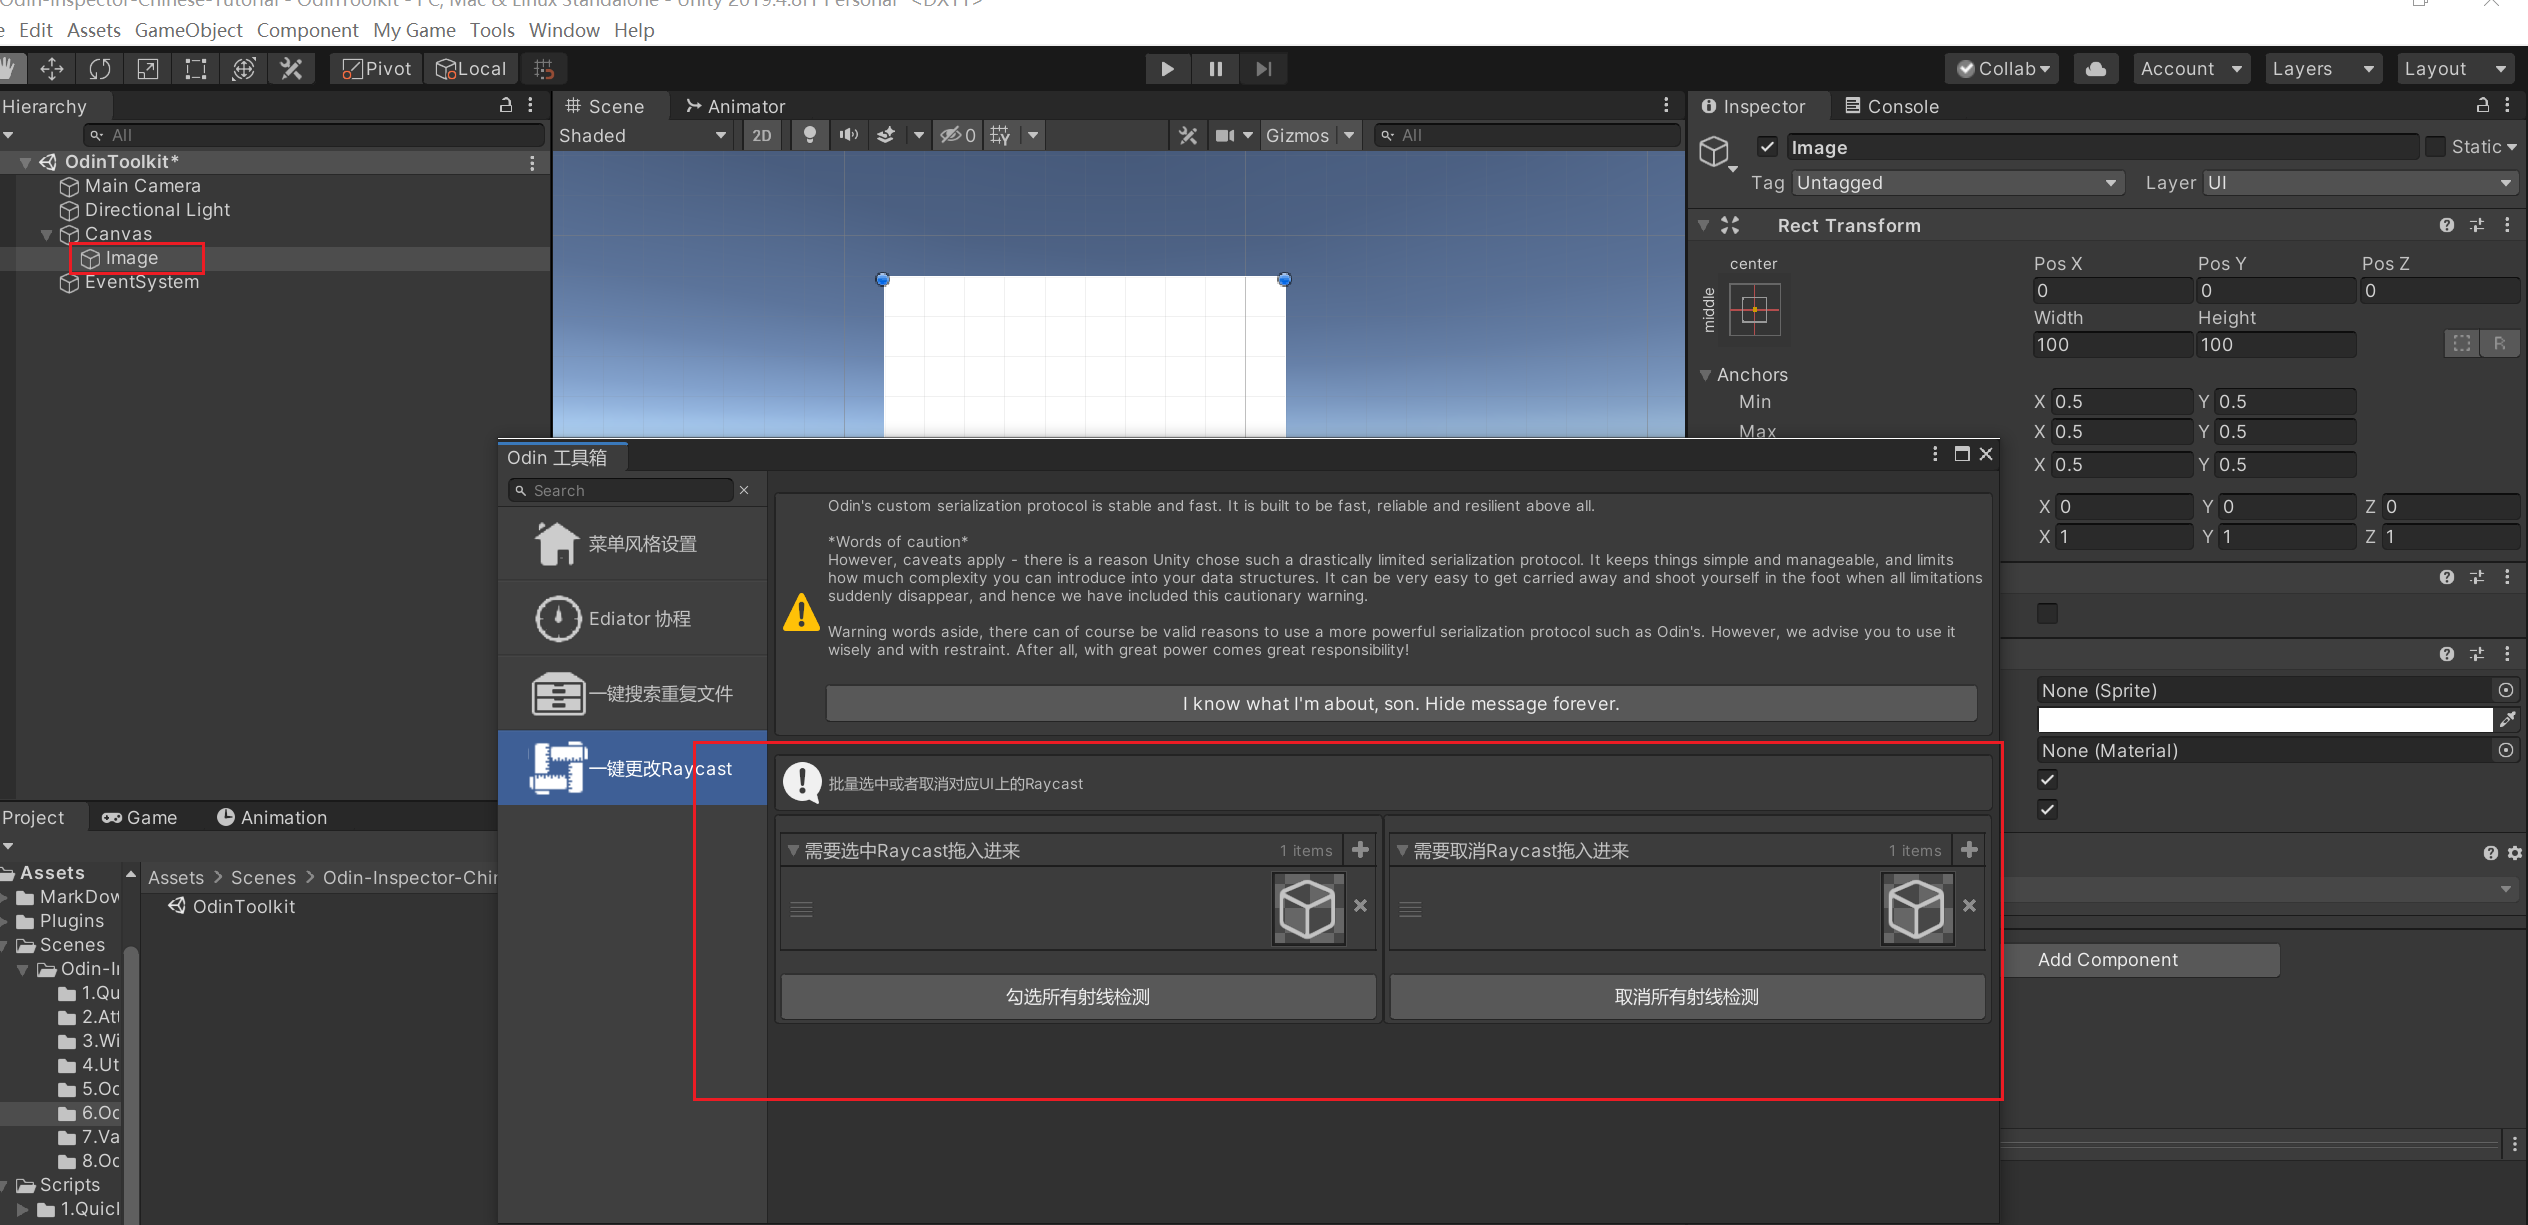Toggle the unchecked component checkbox in Inspector
The width and height of the screenshot is (2528, 1225).
click(2047, 613)
